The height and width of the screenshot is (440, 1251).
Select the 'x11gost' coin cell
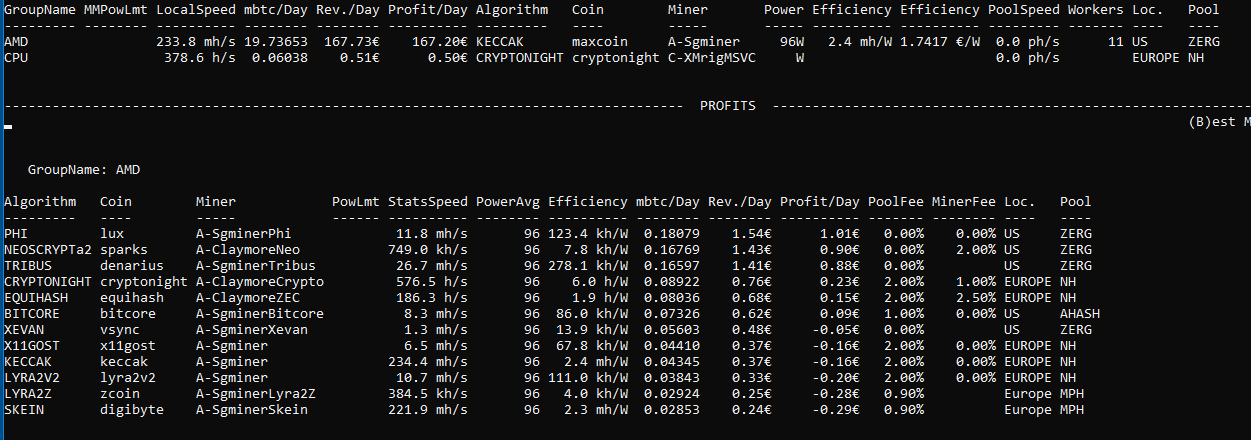tap(128, 346)
